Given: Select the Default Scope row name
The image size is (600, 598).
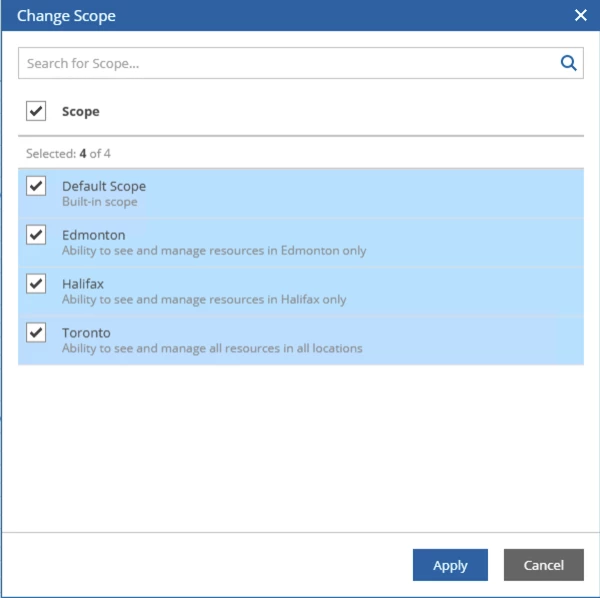Looking at the screenshot, I should pyautogui.click(x=104, y=186).
